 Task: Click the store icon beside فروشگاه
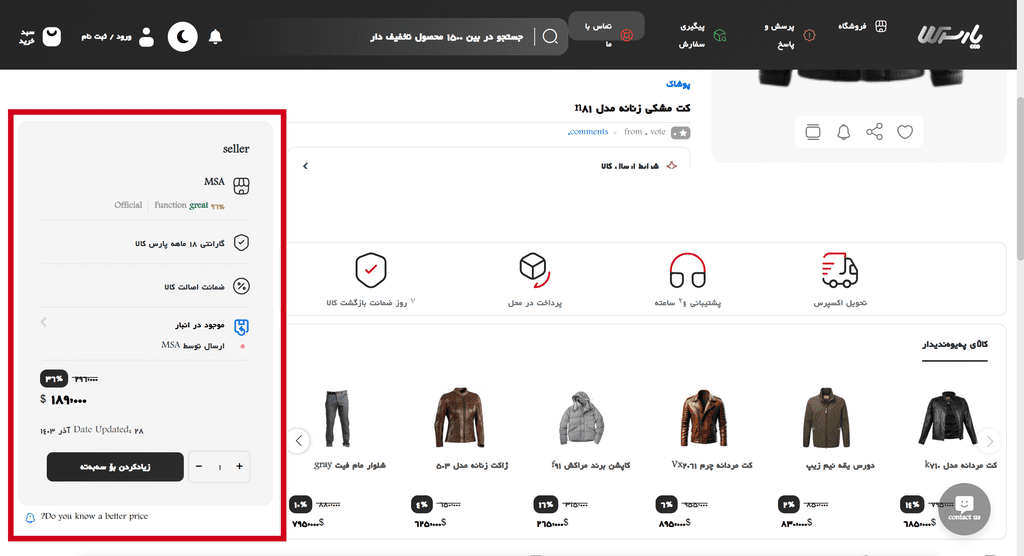(881, 26)
